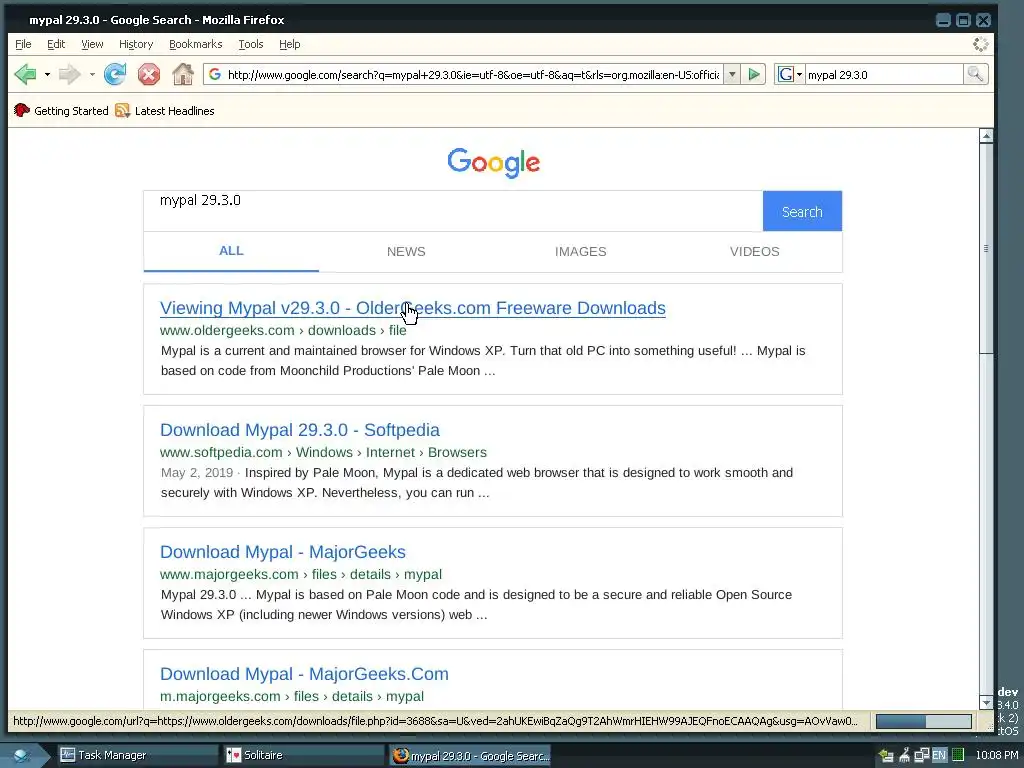Click the green square tray icon
Image resolution: width=1024 pixels, height=768 pixels.
pos(957,756)
